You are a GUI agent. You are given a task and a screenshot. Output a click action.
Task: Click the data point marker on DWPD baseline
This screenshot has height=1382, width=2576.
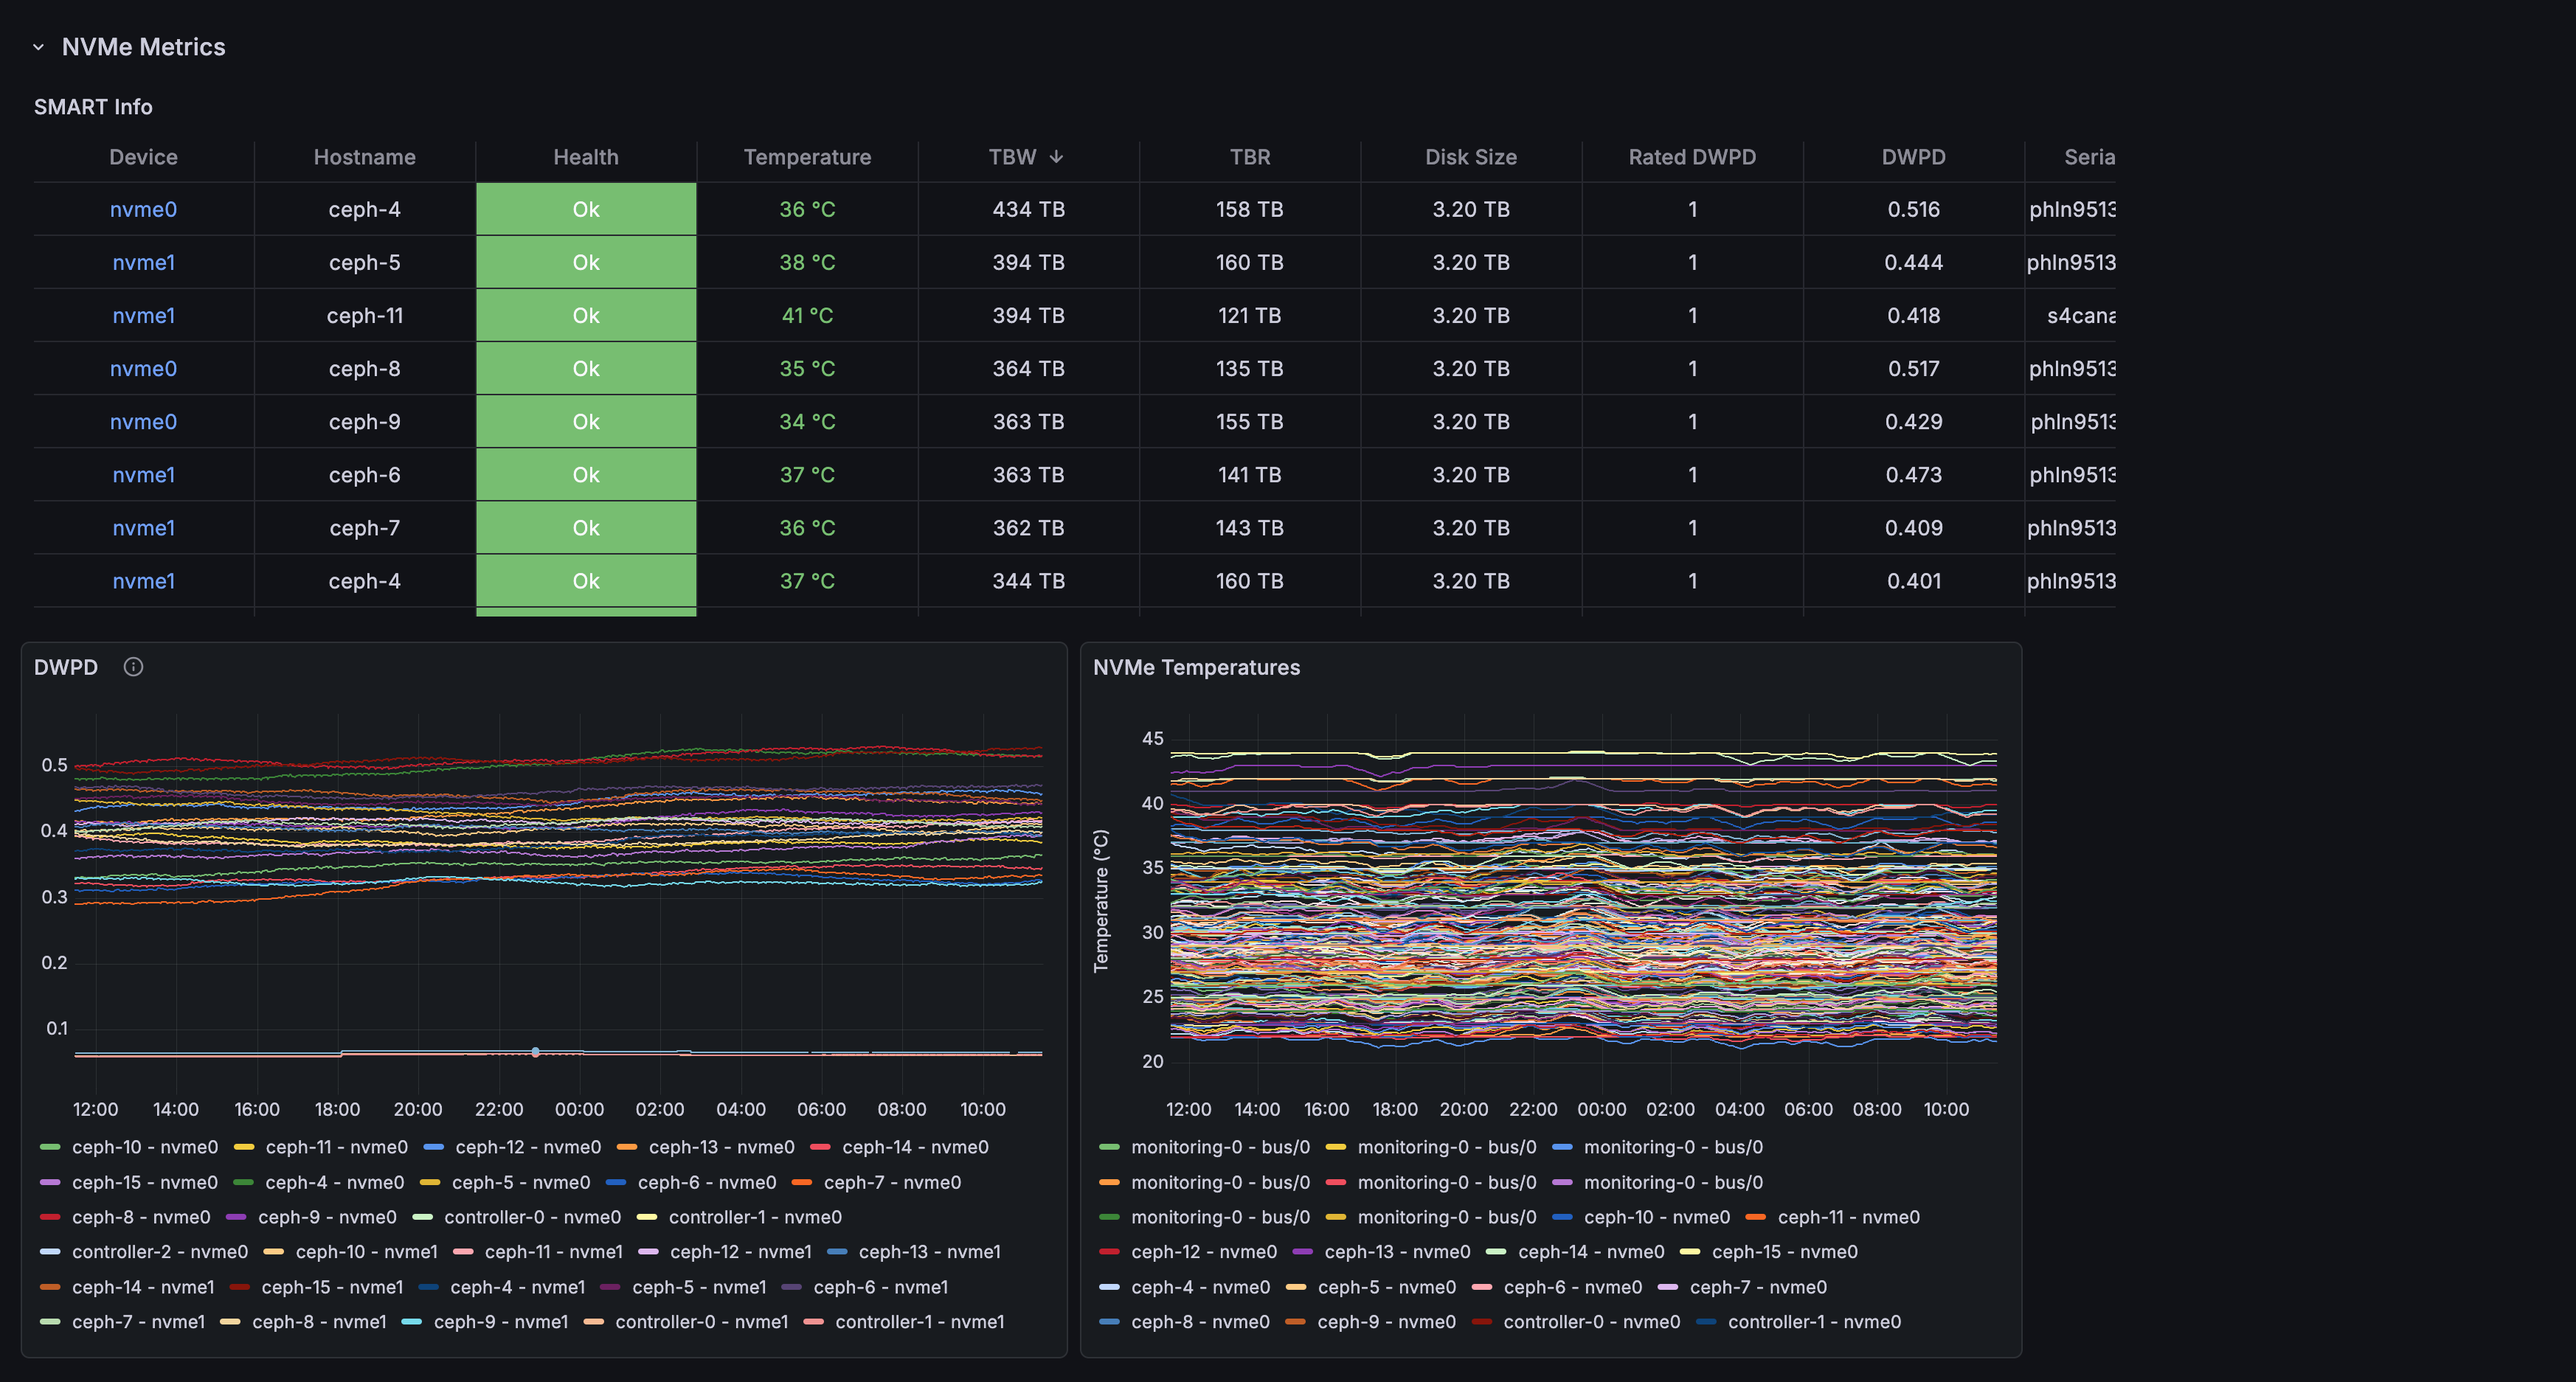(x=535, y=1052)
